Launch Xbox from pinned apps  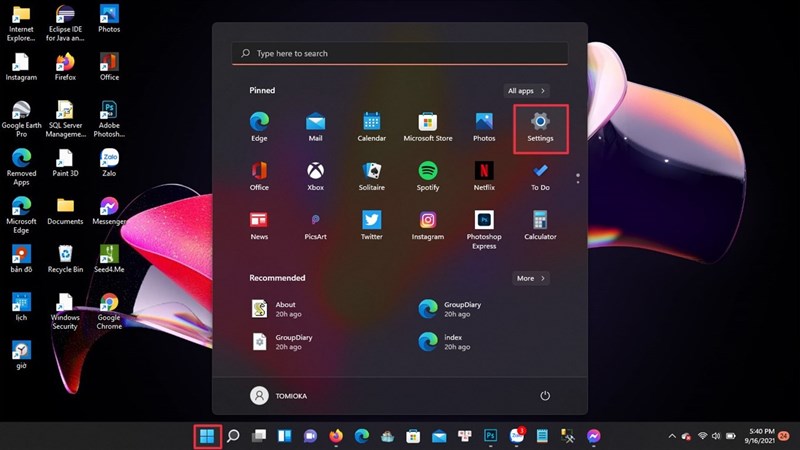pyautogui.click(x=315, y=176)
